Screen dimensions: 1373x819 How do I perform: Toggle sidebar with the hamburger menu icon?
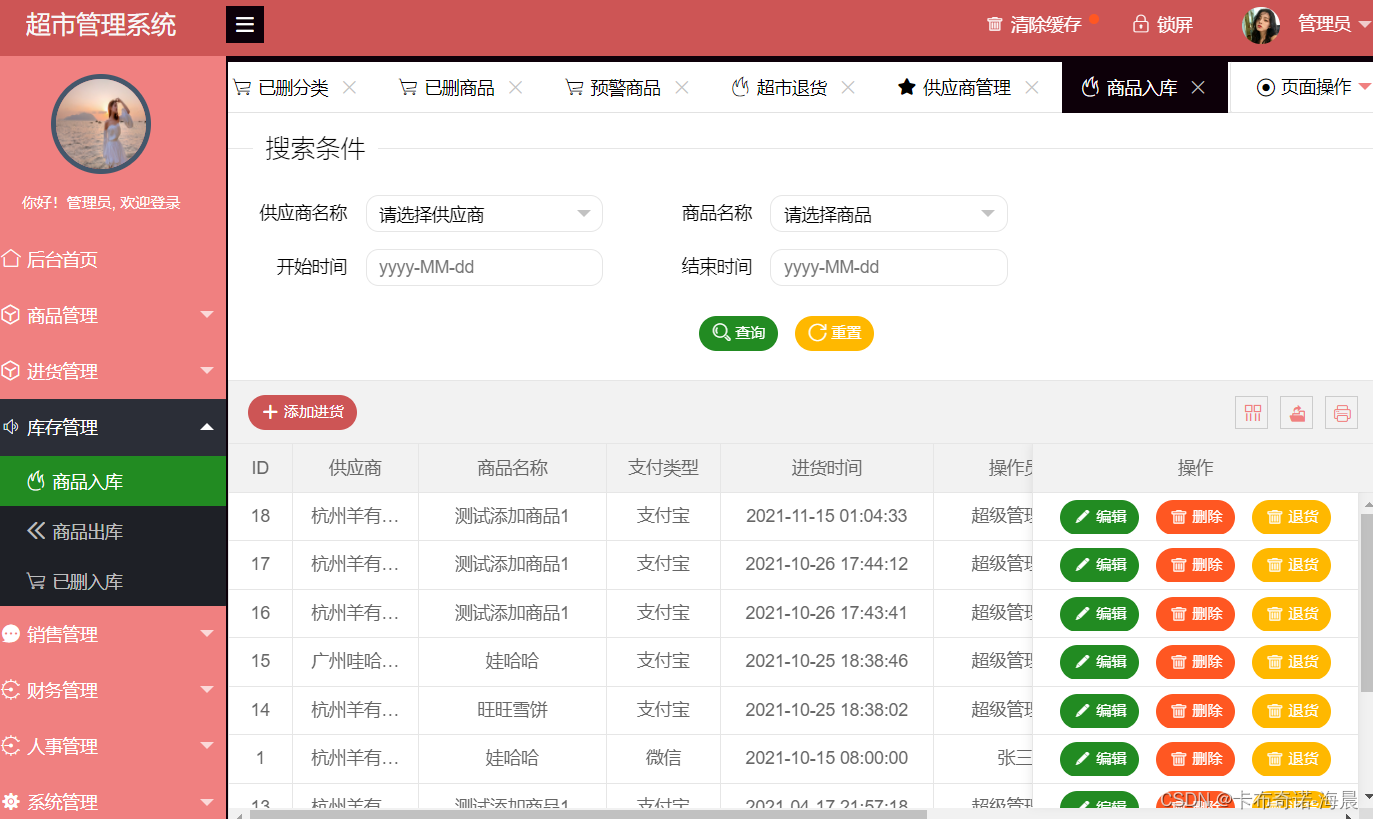click(x=245, y=25)
